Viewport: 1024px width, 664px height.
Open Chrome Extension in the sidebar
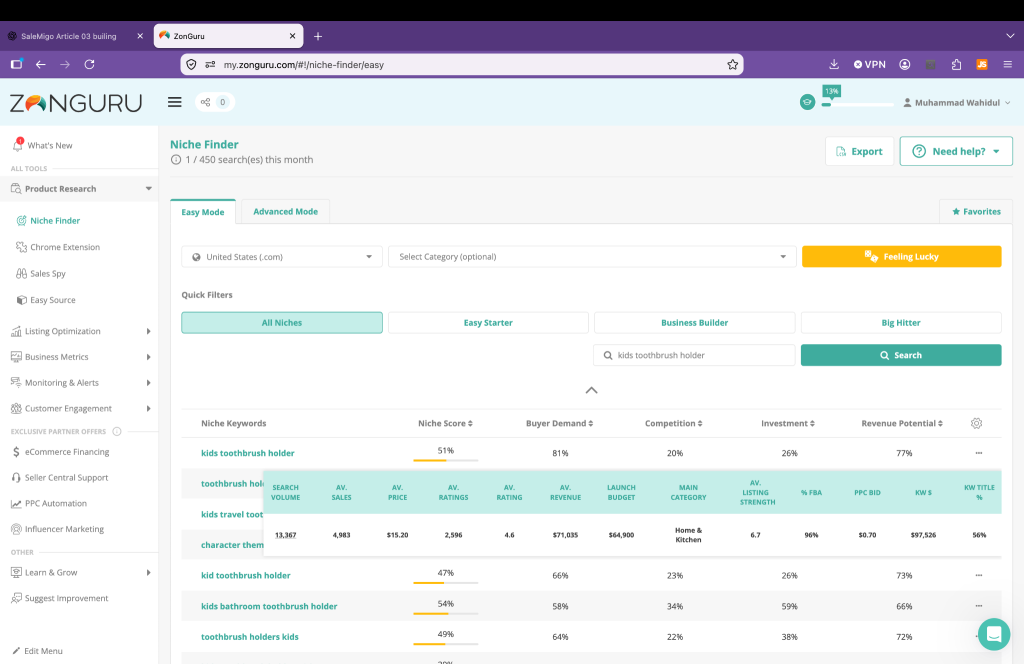tap(65, 247)
